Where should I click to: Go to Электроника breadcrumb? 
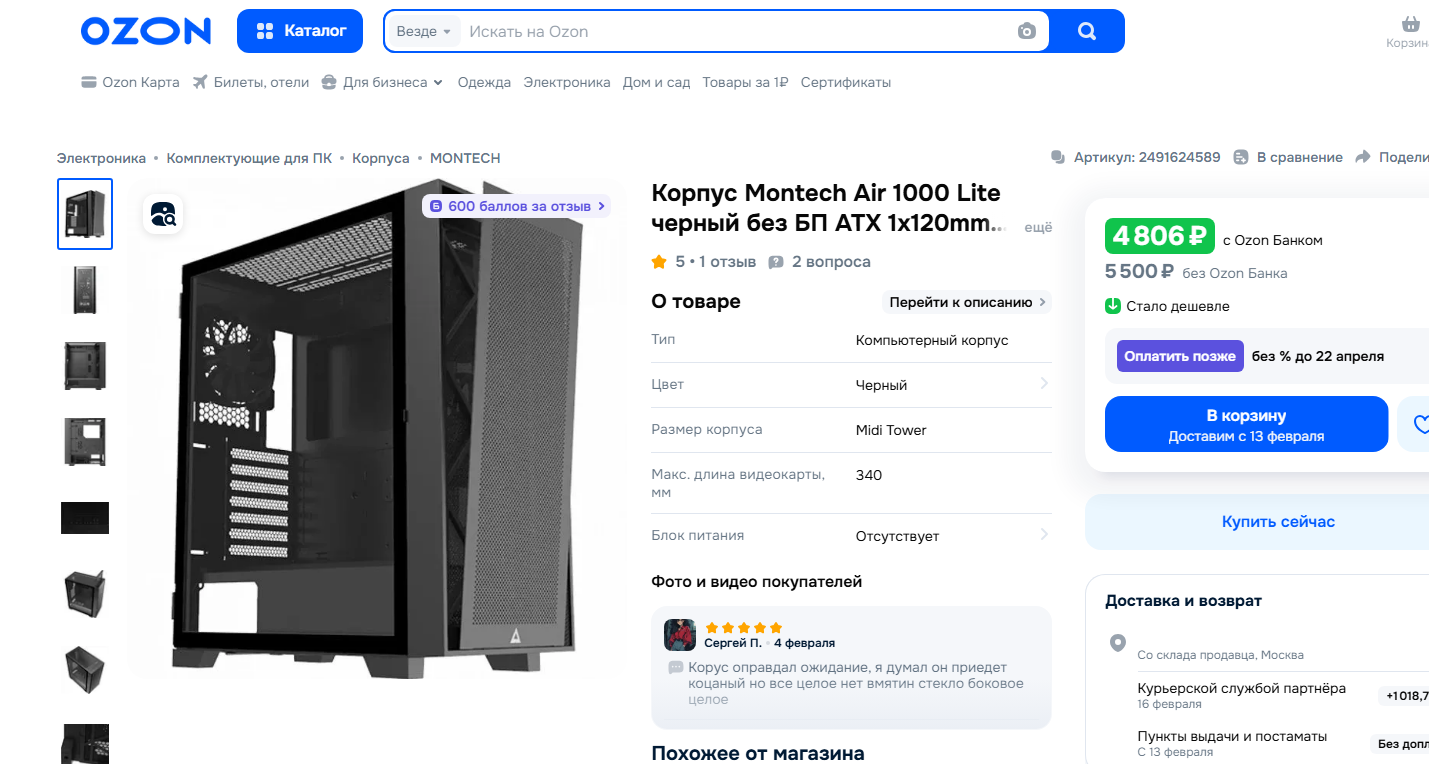[x=101, y=158]
